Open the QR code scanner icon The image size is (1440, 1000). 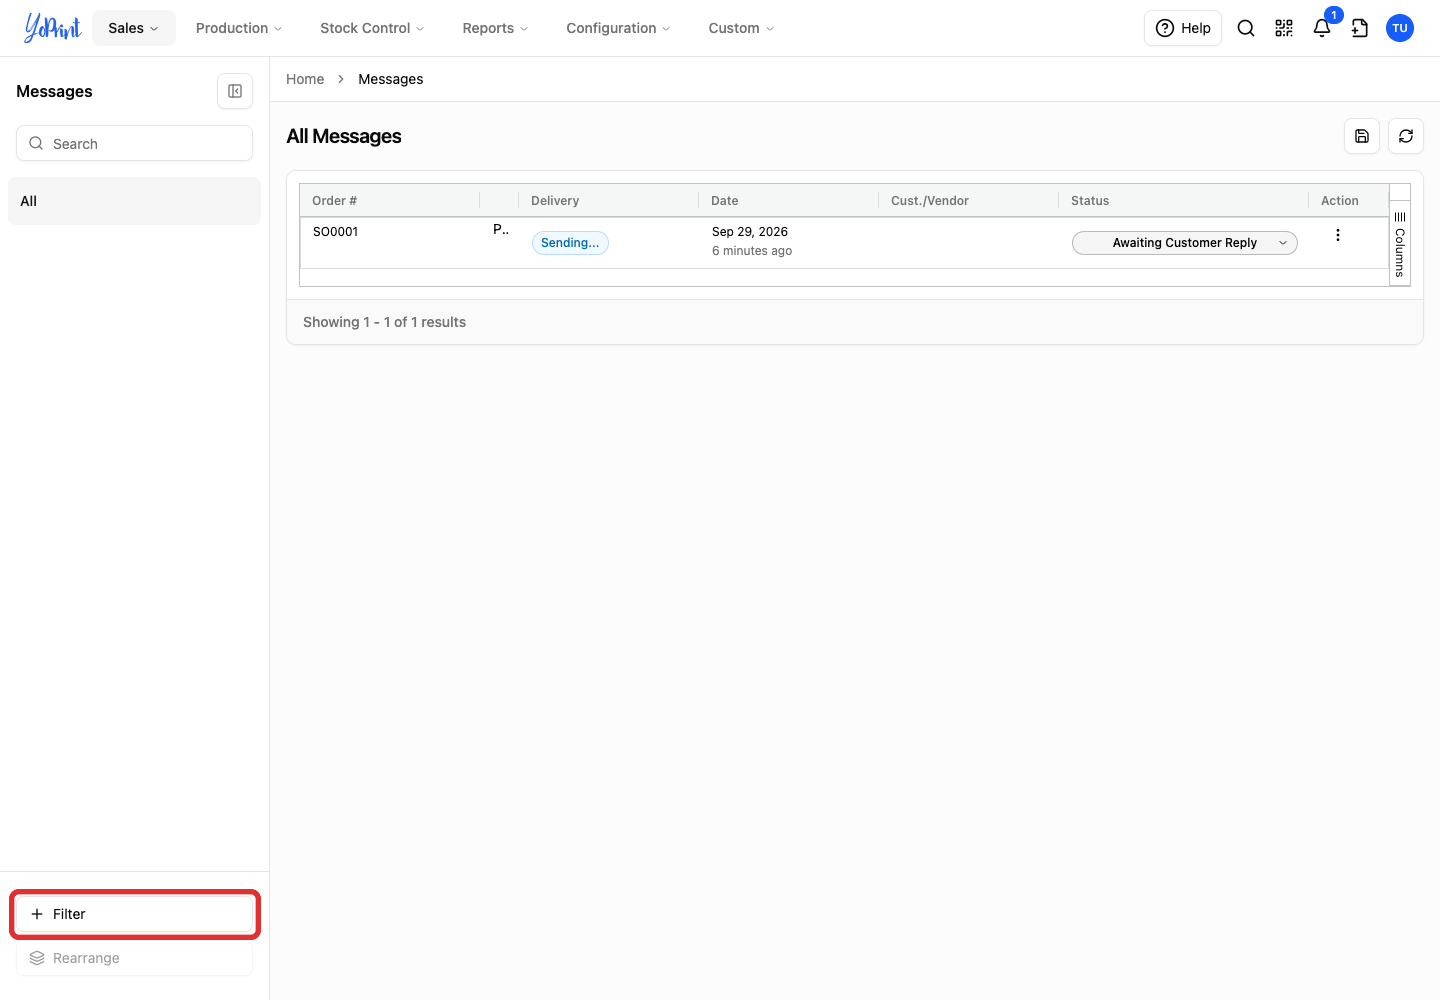click(1284, 28)
